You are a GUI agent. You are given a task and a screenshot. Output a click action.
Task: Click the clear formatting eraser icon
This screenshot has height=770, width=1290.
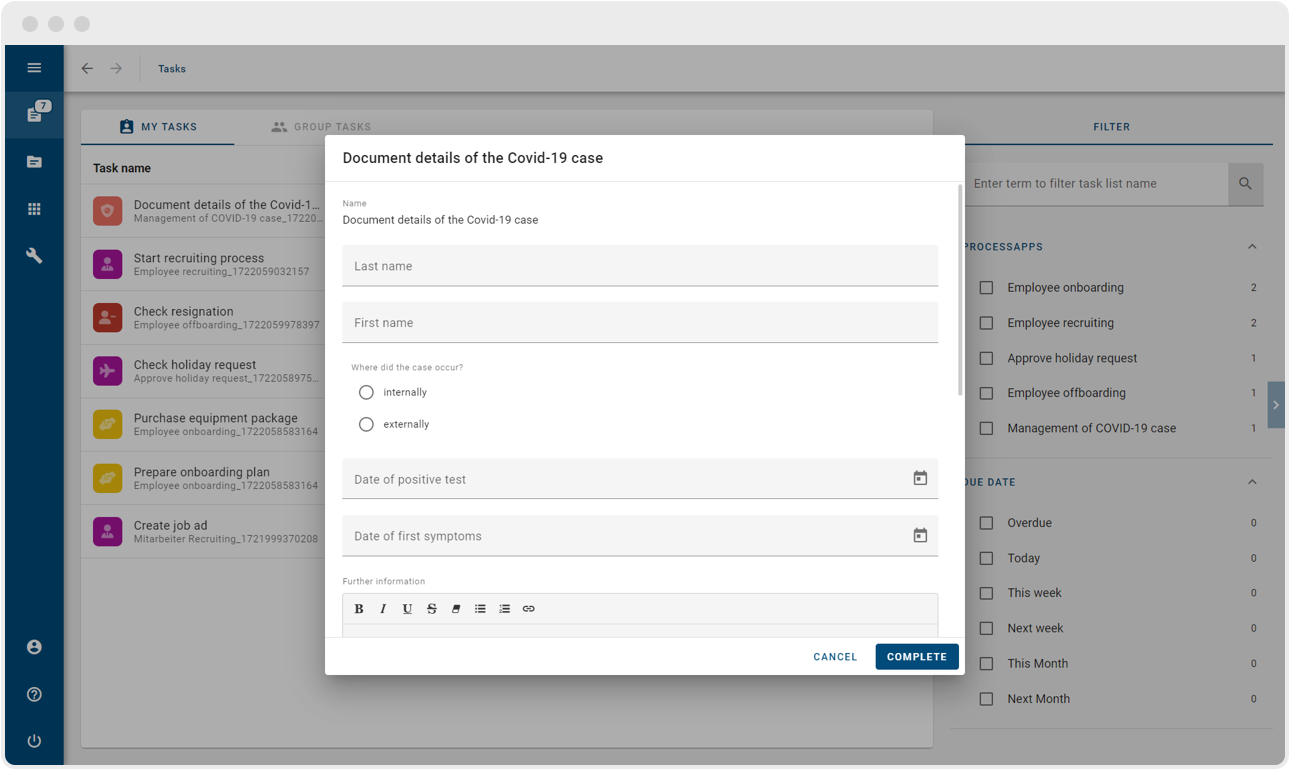(x=456, y=609)
